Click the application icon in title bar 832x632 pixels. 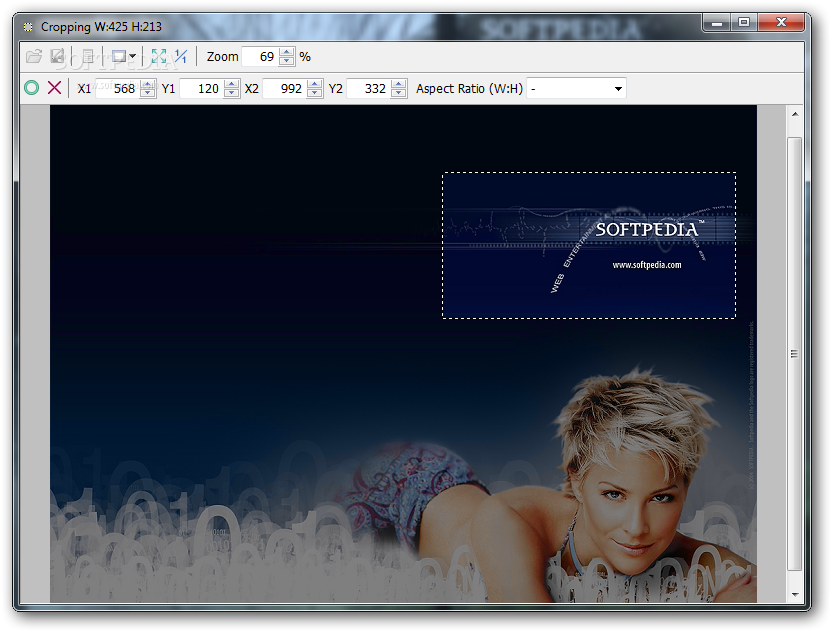point(28,27)
